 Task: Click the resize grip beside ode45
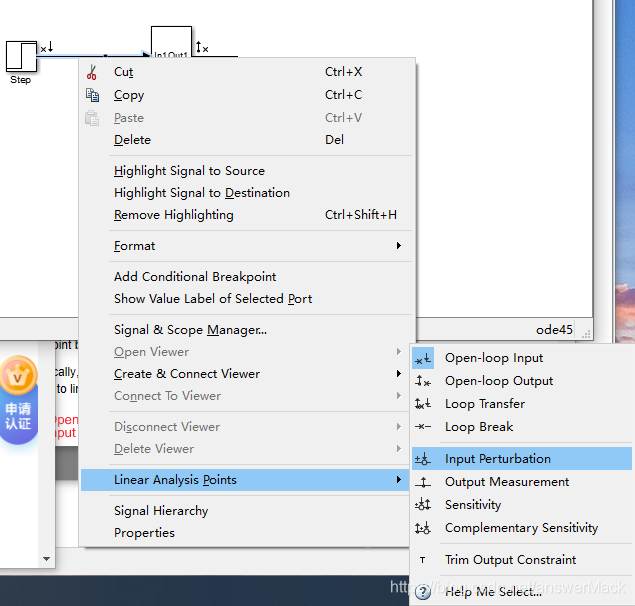586,334
